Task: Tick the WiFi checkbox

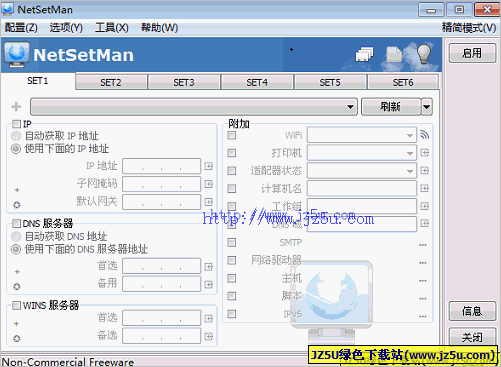Action: [x=232, y=135]
